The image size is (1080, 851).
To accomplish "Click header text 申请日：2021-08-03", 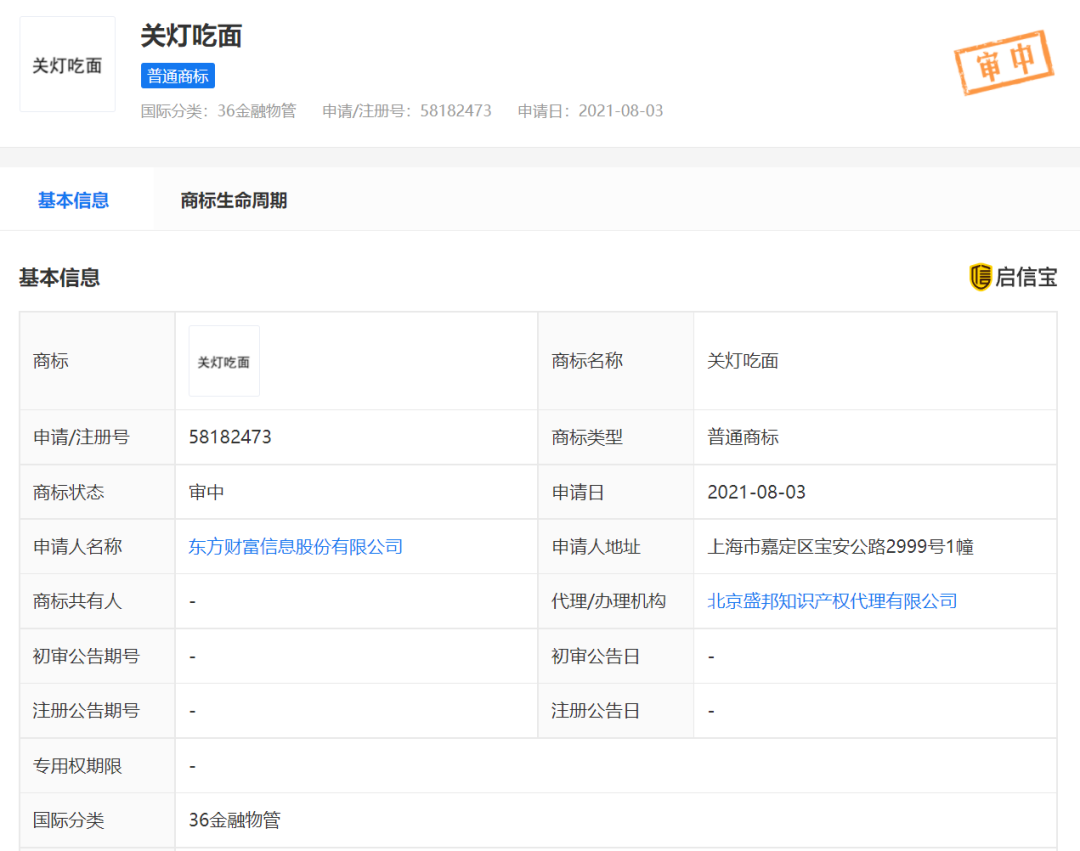I will [x=590, y=111].
